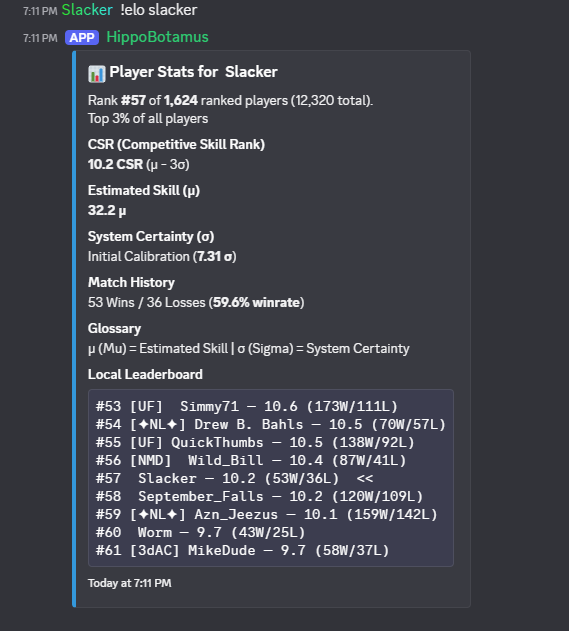The width and height of the screenshot is (569, 631).
Task: Select leaderboard row #61 MikeDude
Action: [242, 551]
